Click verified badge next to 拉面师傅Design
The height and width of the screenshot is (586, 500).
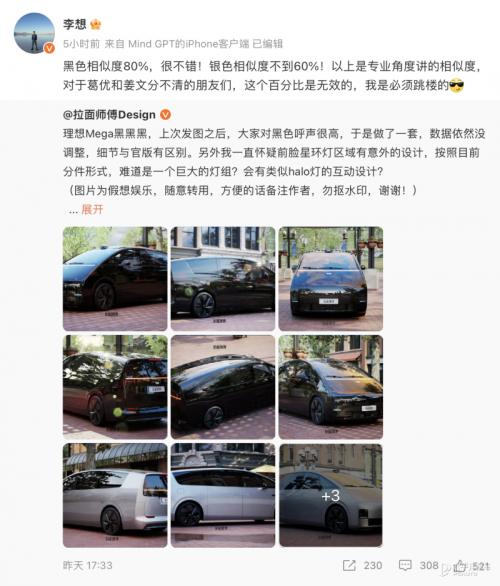(x=165, y=115)
